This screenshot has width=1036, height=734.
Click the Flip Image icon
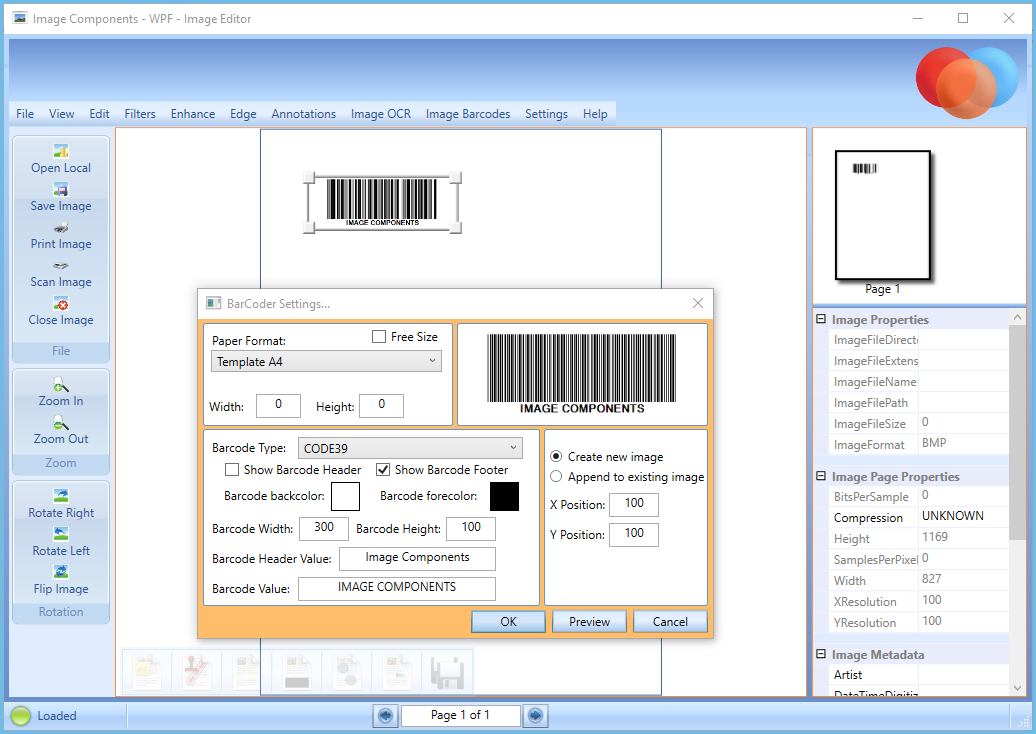tap(61, 571)
